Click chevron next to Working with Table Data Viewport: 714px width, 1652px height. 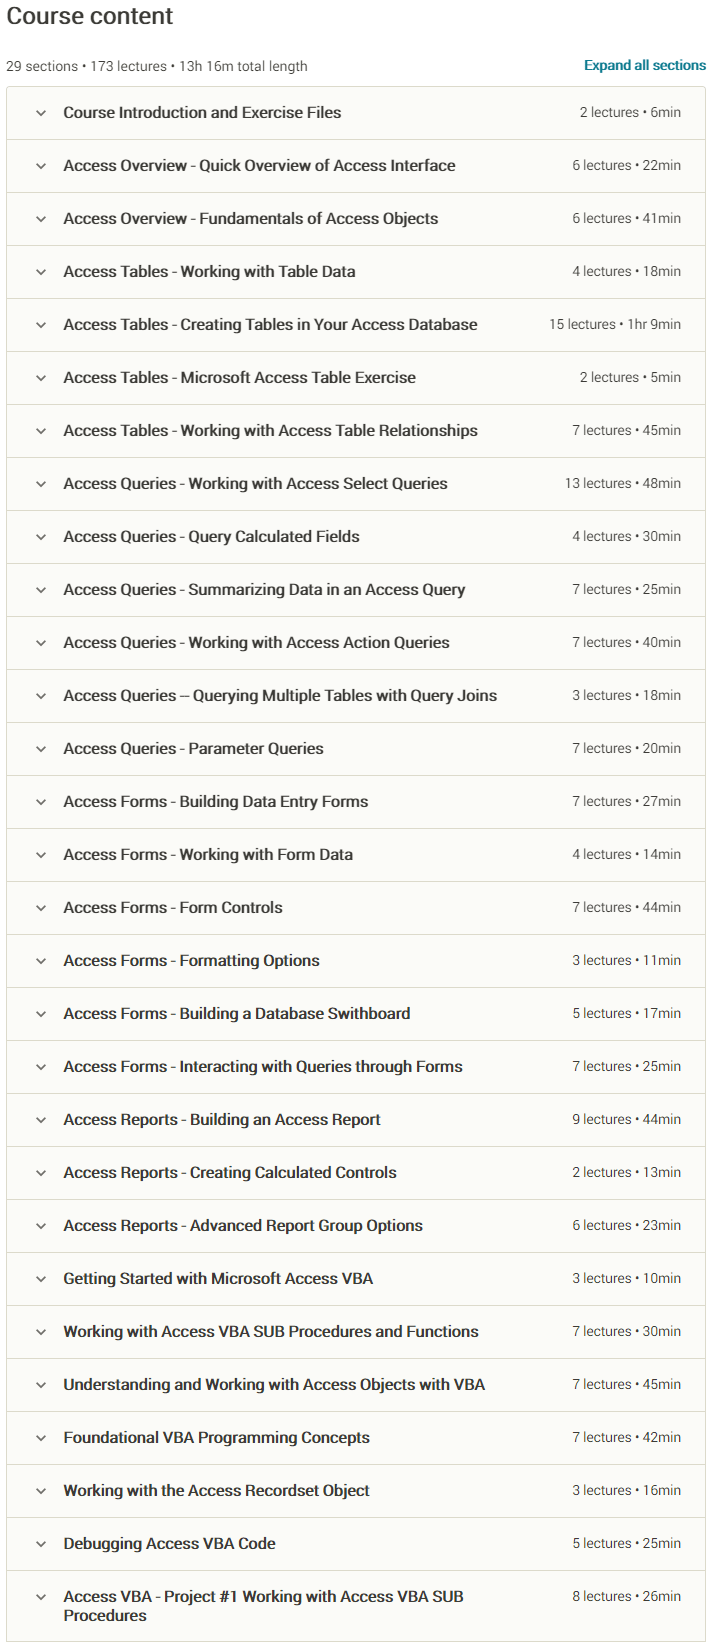[41, 272]
